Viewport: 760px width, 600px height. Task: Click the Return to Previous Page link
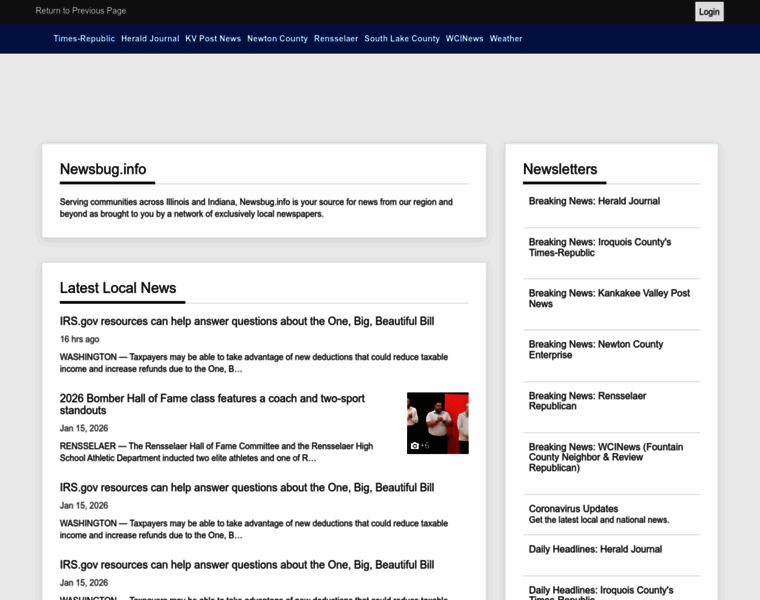[x=80, y=11]
